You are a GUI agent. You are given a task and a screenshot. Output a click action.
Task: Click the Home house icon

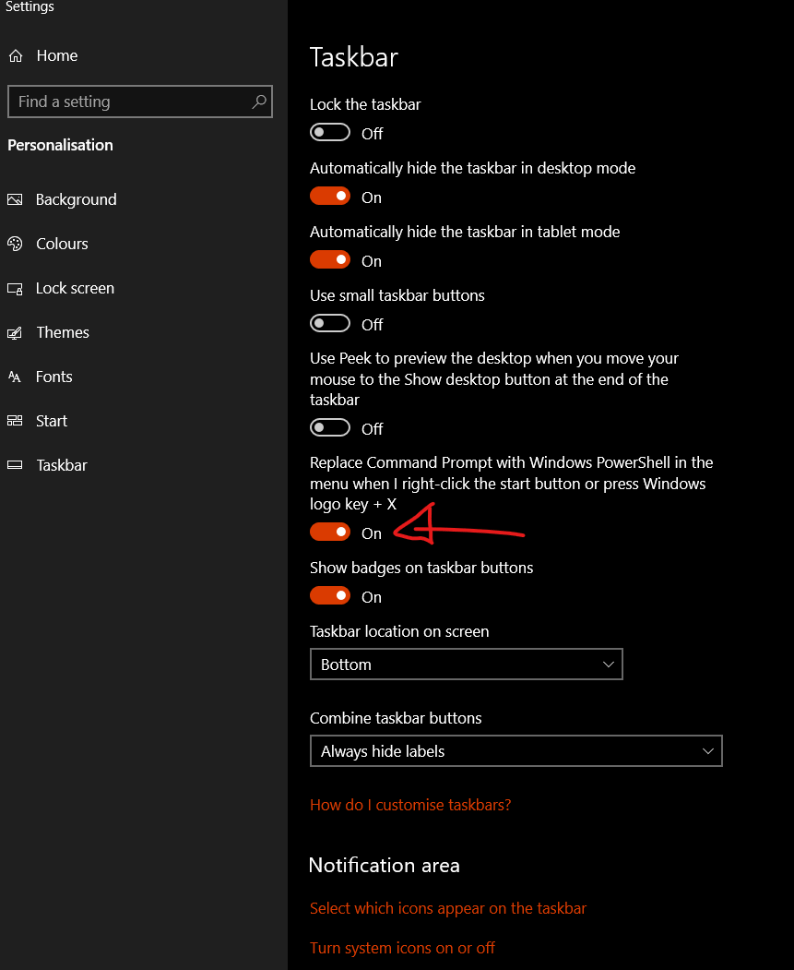click(x=15, y=56)
